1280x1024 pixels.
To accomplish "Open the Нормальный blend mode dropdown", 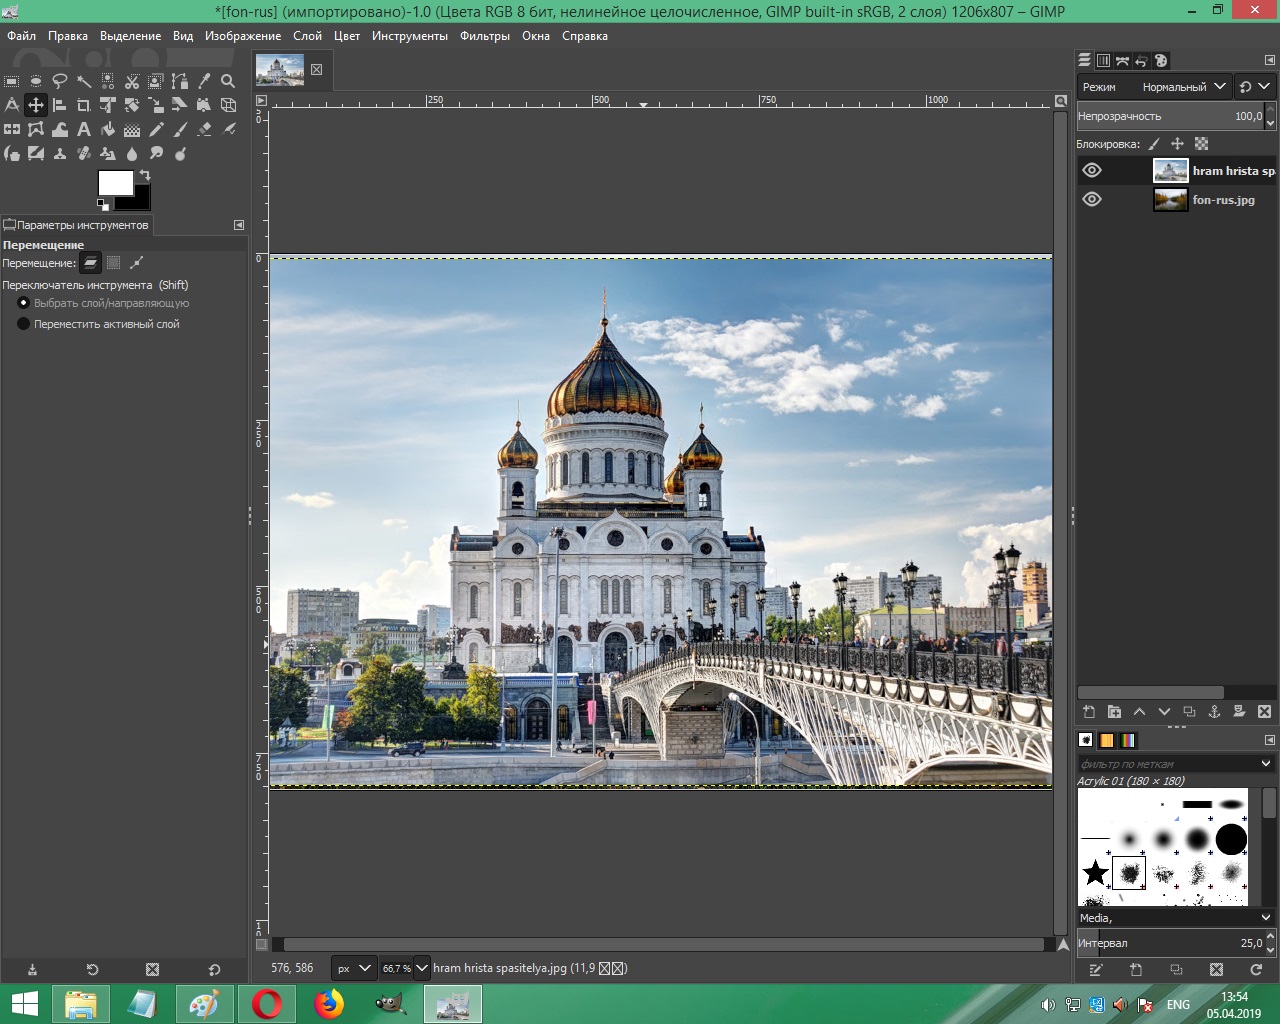I will (1180, 87).
